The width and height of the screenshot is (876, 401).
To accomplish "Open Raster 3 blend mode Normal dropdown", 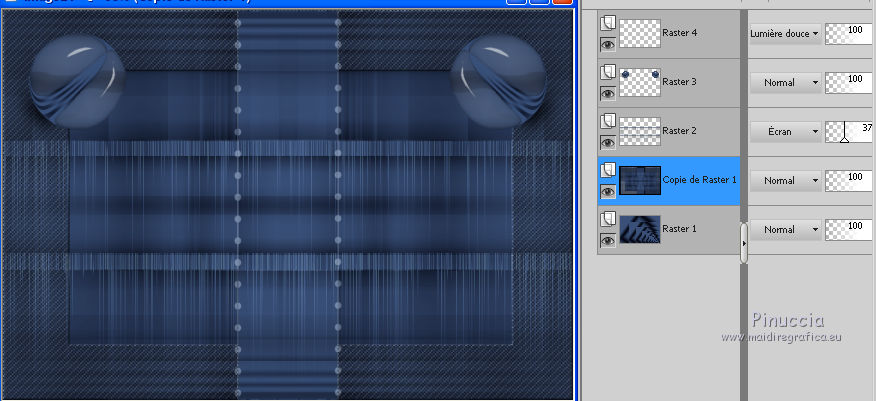I will (x=785, y=82).
